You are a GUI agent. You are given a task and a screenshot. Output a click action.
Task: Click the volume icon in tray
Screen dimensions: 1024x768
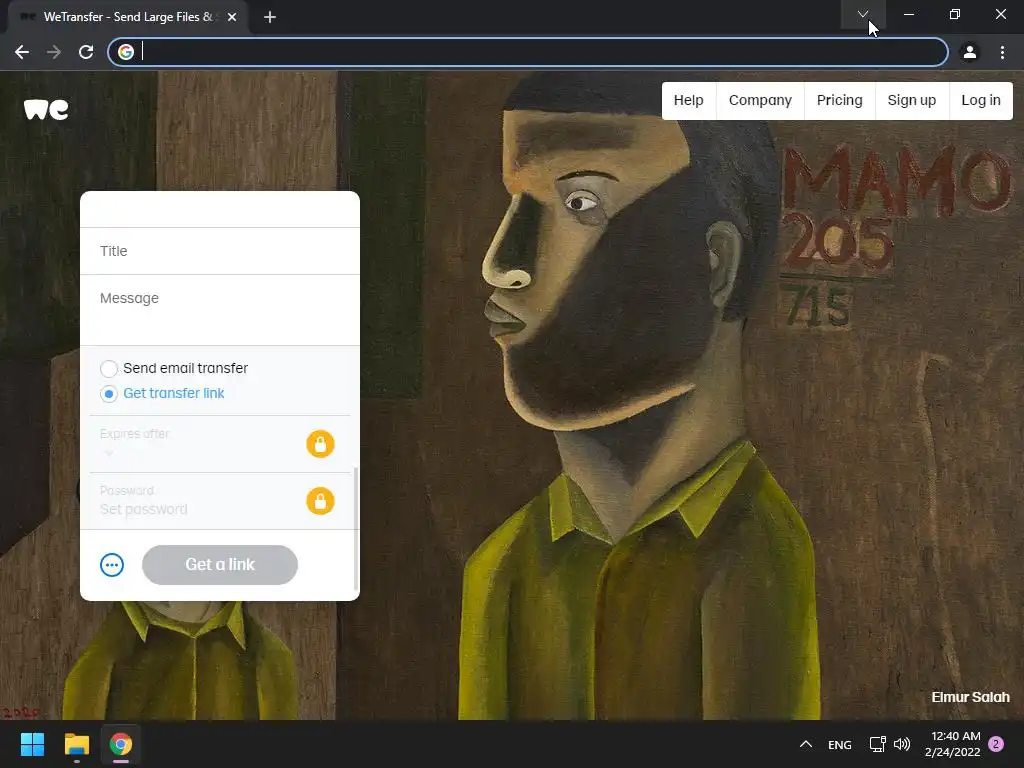(902, 744)
